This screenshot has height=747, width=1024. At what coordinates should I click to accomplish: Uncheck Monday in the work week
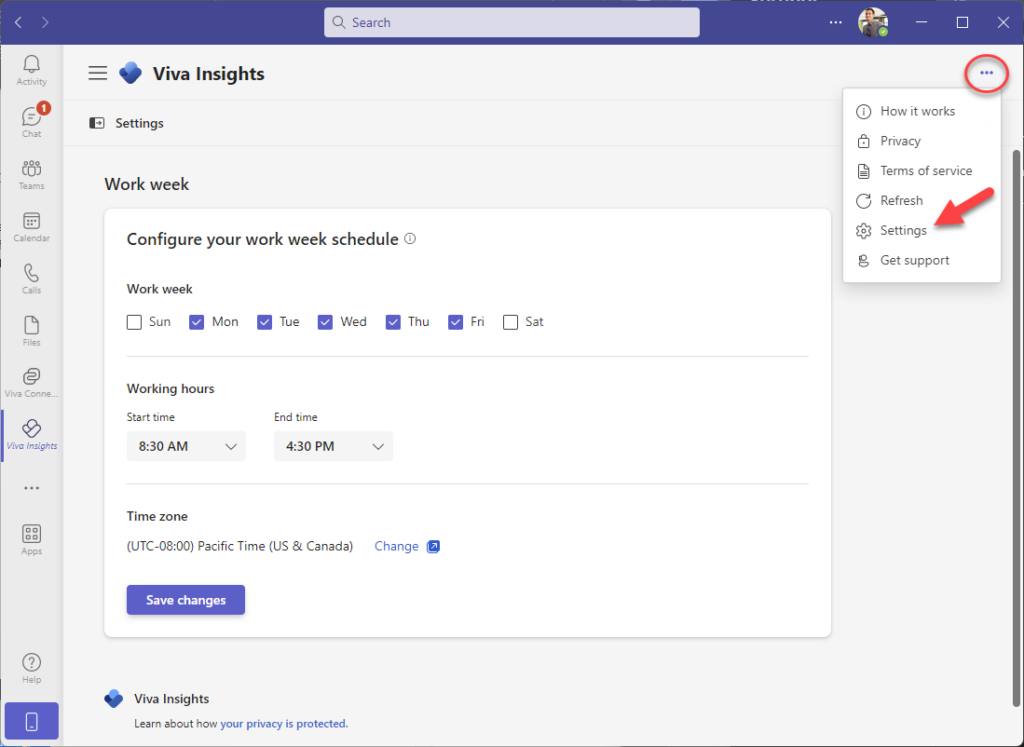197,322
